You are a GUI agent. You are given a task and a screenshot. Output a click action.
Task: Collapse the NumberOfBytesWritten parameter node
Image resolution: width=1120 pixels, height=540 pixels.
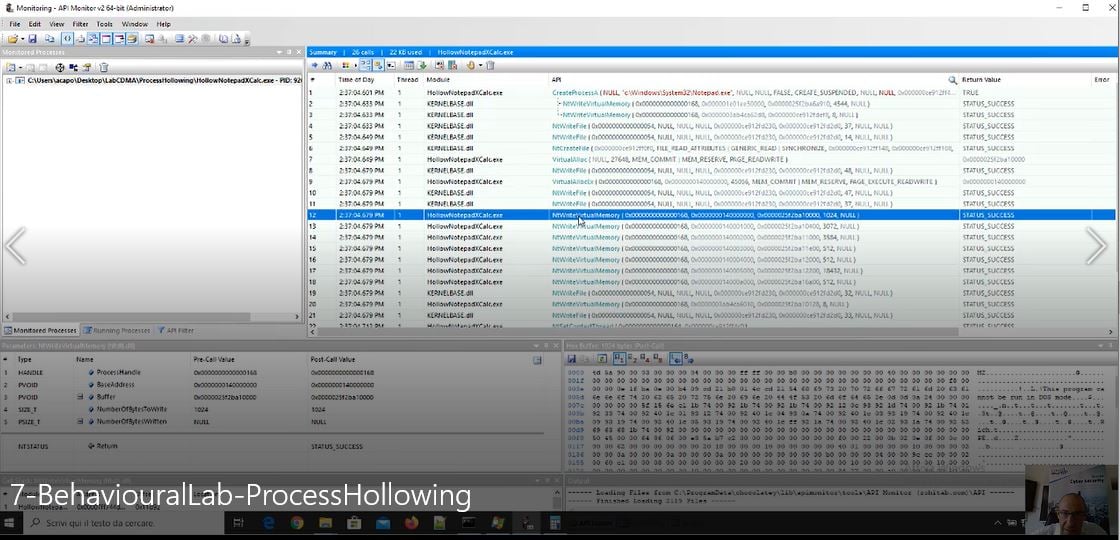coord(81,421)
